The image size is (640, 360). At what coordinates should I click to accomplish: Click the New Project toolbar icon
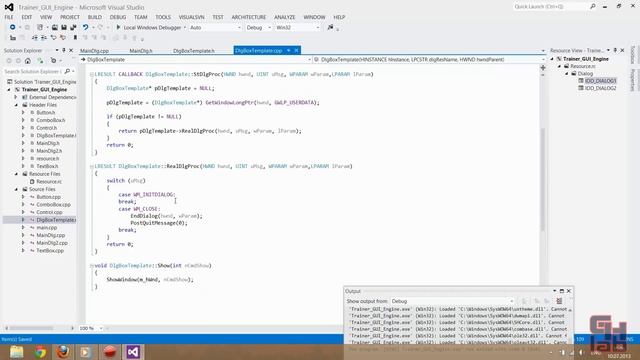pyautogui.click(x=40, y=27)
